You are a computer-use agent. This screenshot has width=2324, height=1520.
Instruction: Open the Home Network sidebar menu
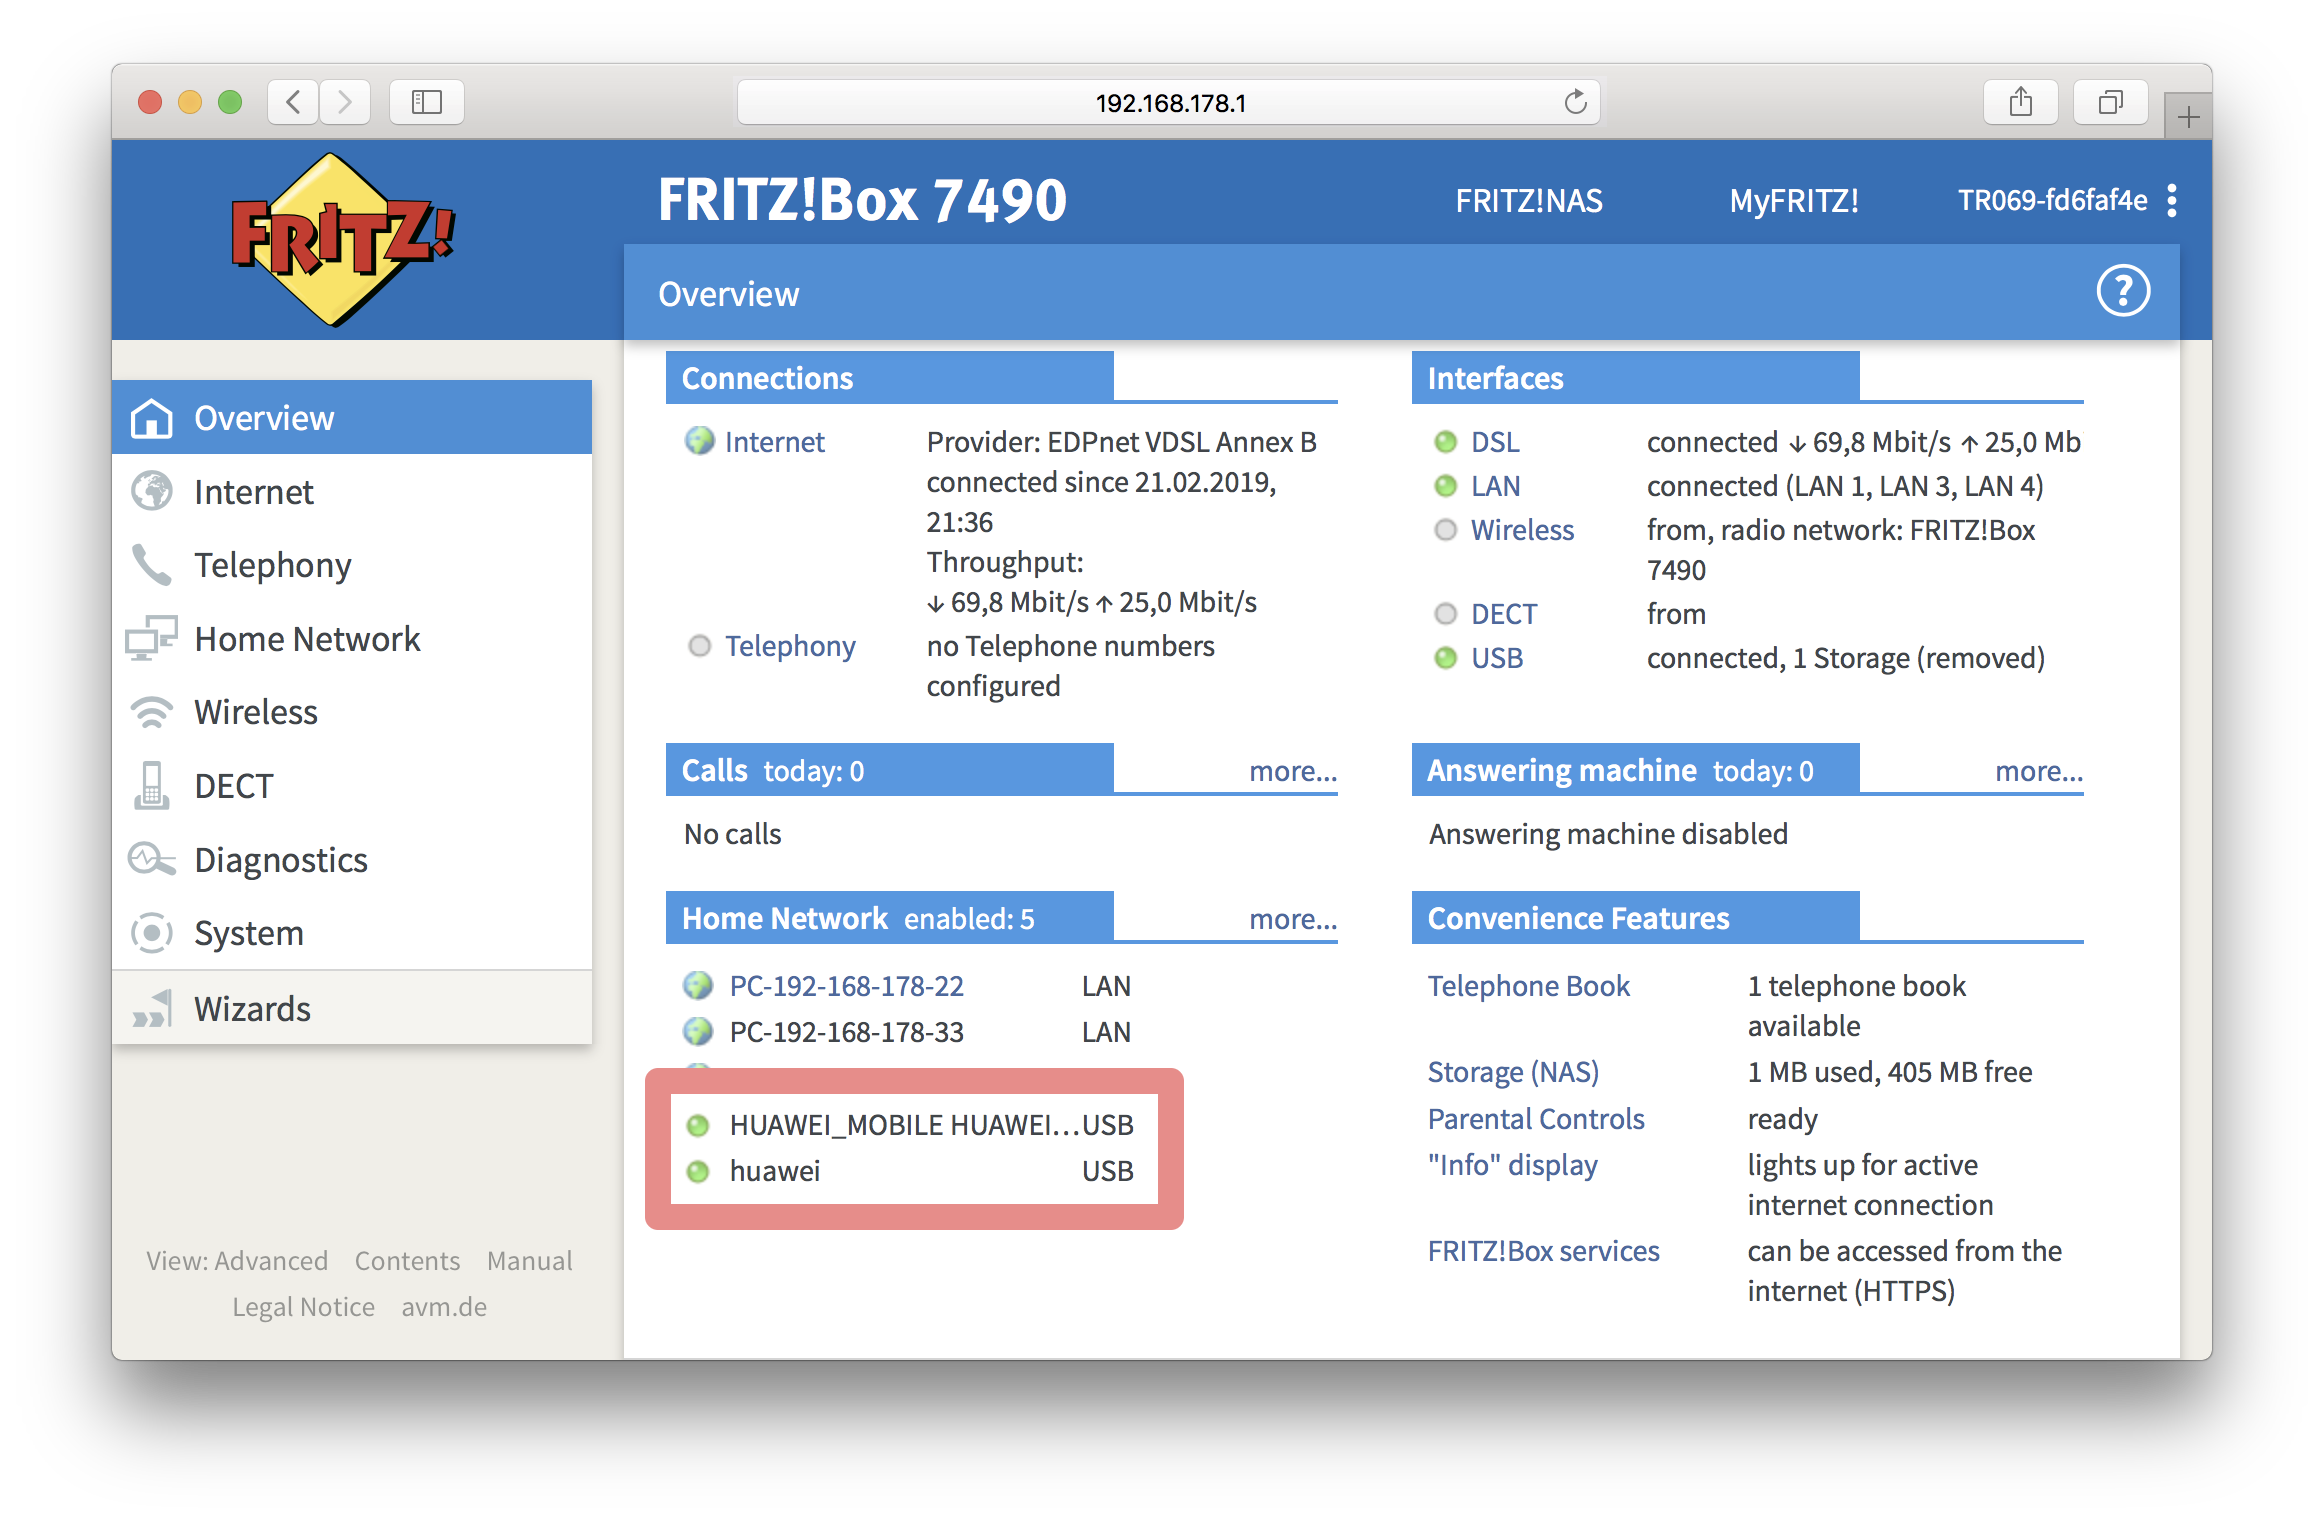[352, 638]
